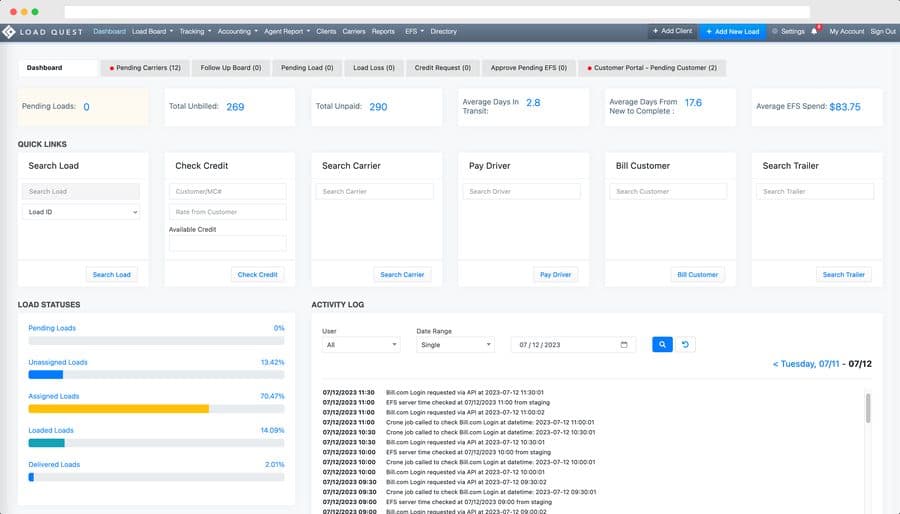Click the Pay Driver button
Image resolution: width=900 pixels, height=514 pixels.
(x=555, y=275)
